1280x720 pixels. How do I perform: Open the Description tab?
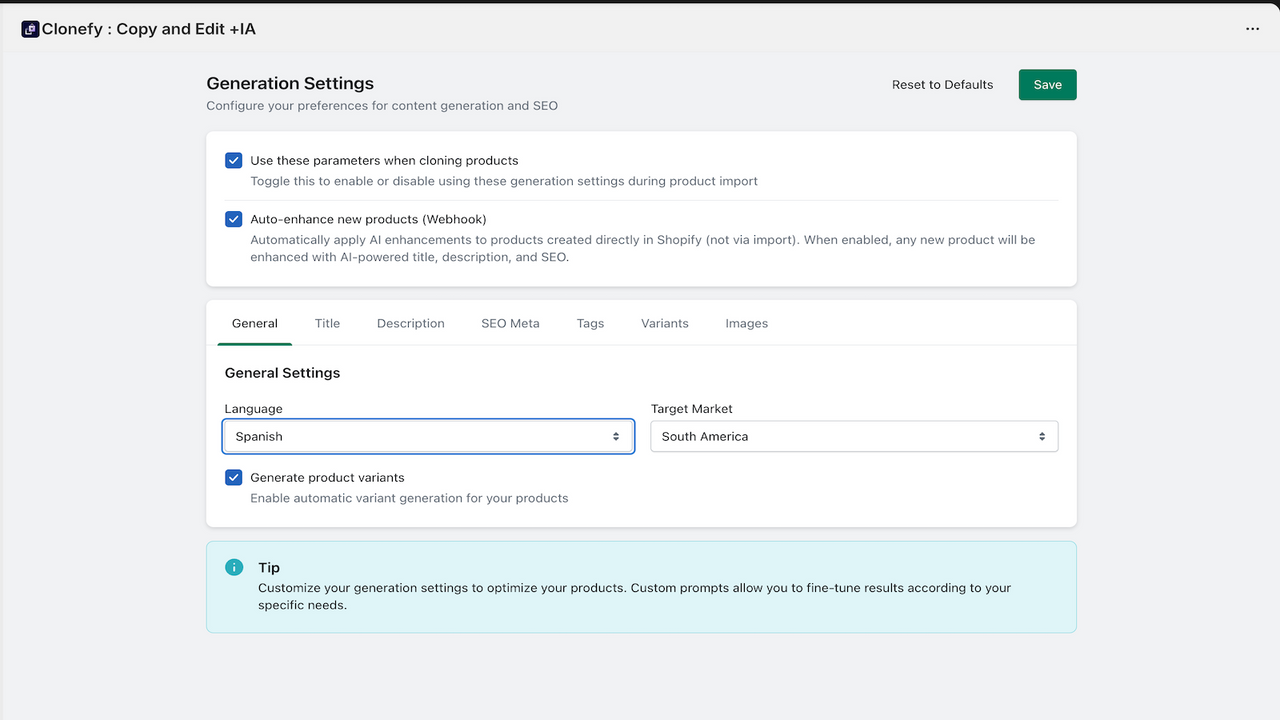(411, 323)
